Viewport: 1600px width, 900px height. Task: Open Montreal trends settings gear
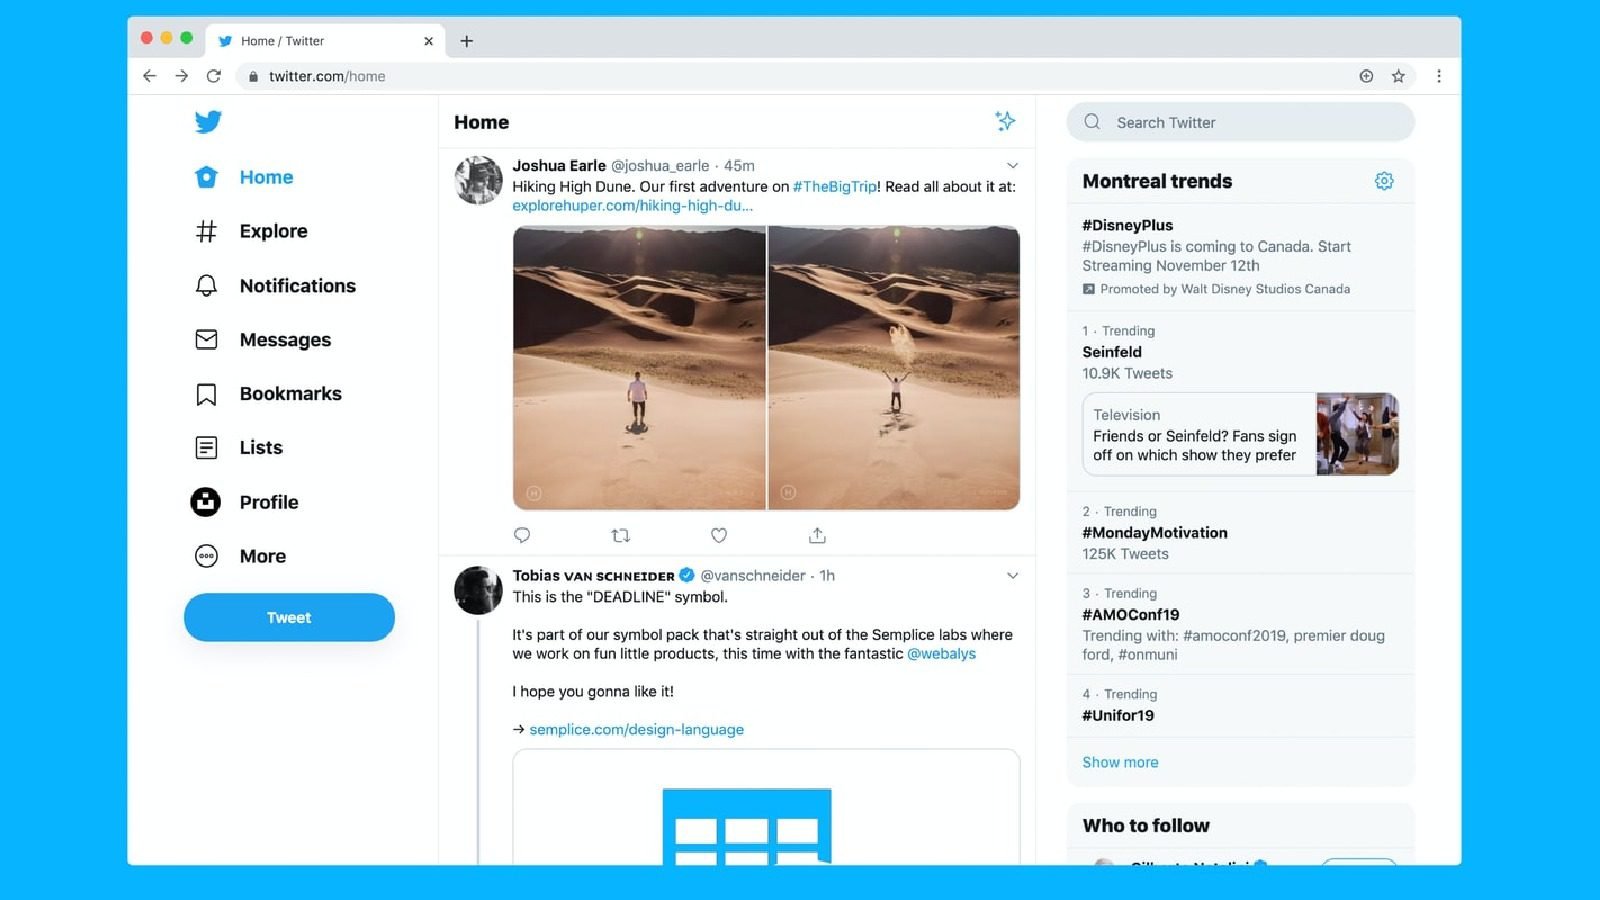1383,181
